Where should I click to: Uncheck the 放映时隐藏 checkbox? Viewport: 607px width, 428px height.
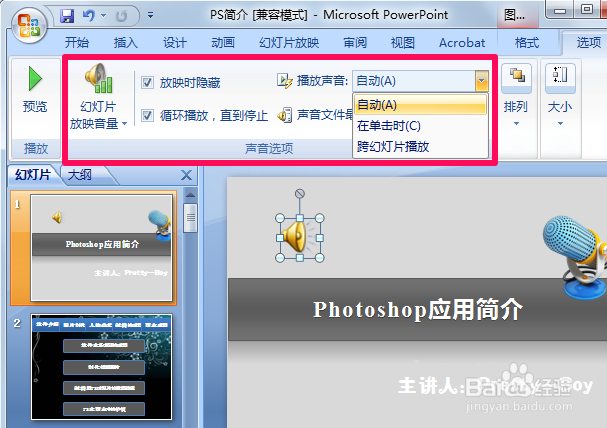147,82
